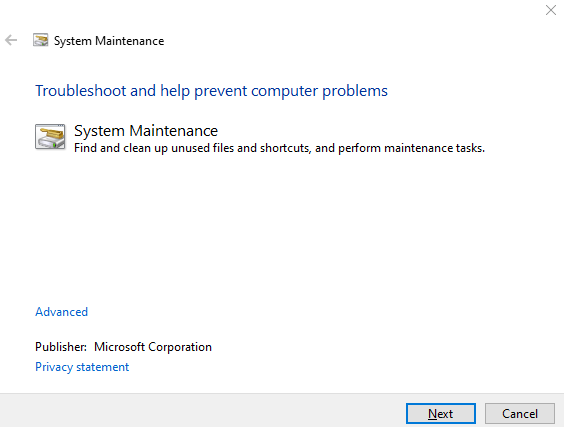Select the large System Maintenance drive icon
Screen dimensions: 564x427
[x=50, y=137]
